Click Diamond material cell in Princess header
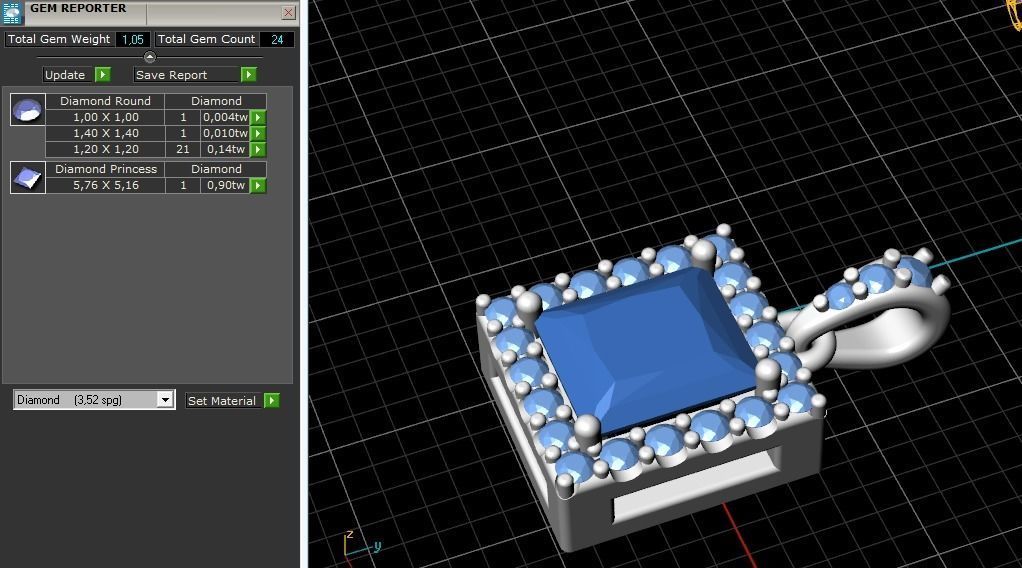The width and height of the screenshot is (1022, 568). coord(216,169)
